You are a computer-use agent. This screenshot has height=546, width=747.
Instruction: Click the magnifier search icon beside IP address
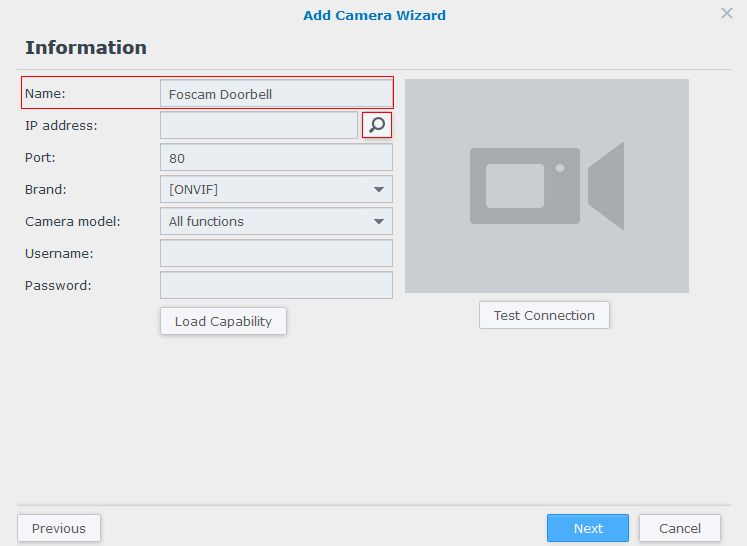click(x=377, y=125)
